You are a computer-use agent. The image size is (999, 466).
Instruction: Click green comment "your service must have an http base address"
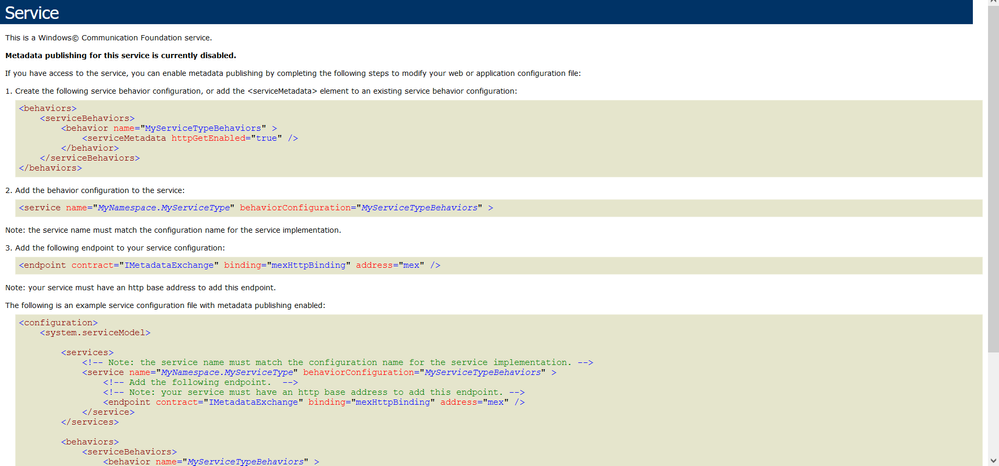point(314,393)
